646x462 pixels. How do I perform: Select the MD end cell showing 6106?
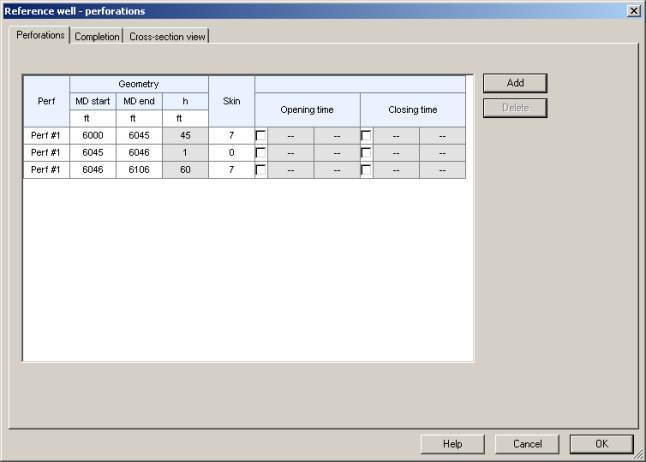click(139, 170)
